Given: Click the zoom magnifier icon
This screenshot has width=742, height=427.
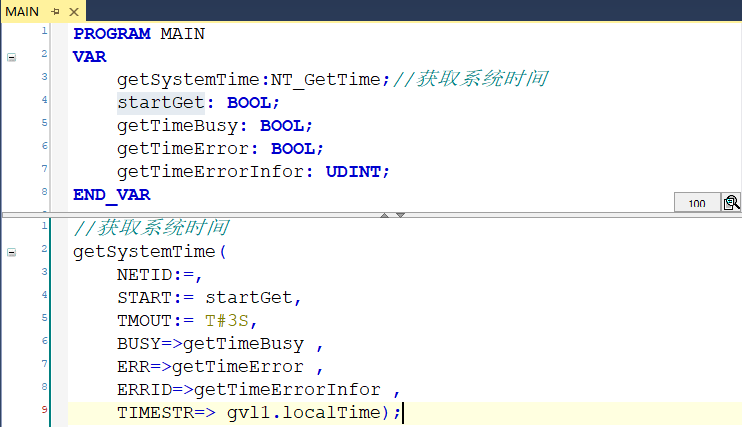Looking at the screenshot, I should [x=731, y=203].
